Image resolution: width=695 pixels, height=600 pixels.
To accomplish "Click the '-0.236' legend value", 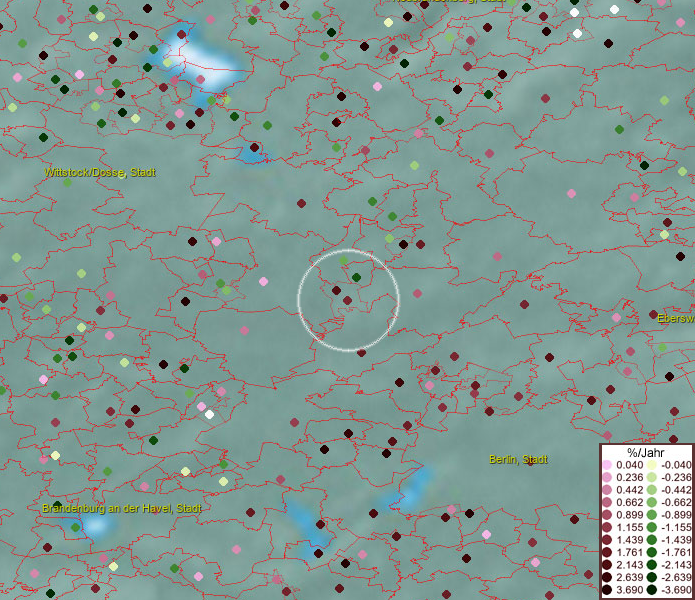I will (x=676, y=477).
